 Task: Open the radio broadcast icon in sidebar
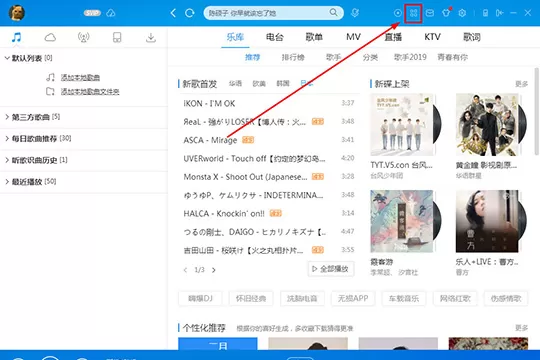click(x=84, y=37)
